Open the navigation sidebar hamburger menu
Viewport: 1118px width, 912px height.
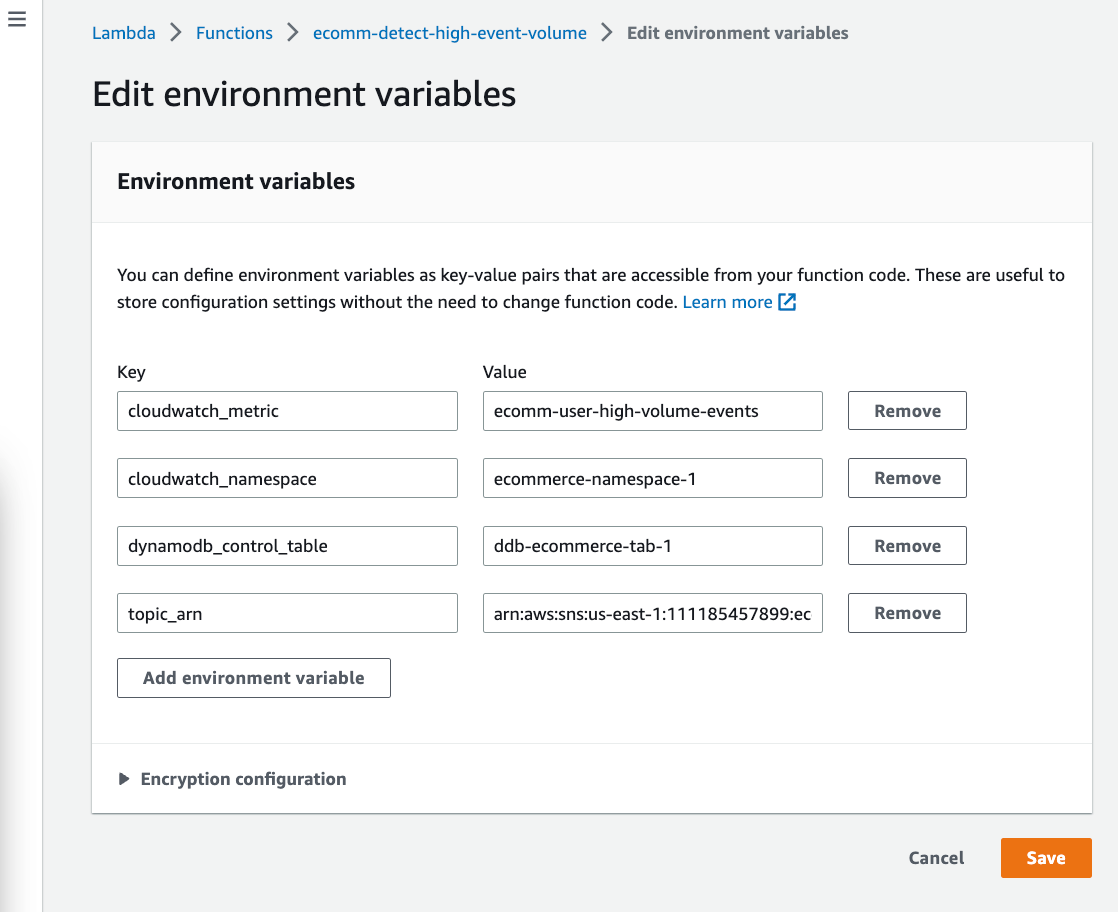coord(16,18)
